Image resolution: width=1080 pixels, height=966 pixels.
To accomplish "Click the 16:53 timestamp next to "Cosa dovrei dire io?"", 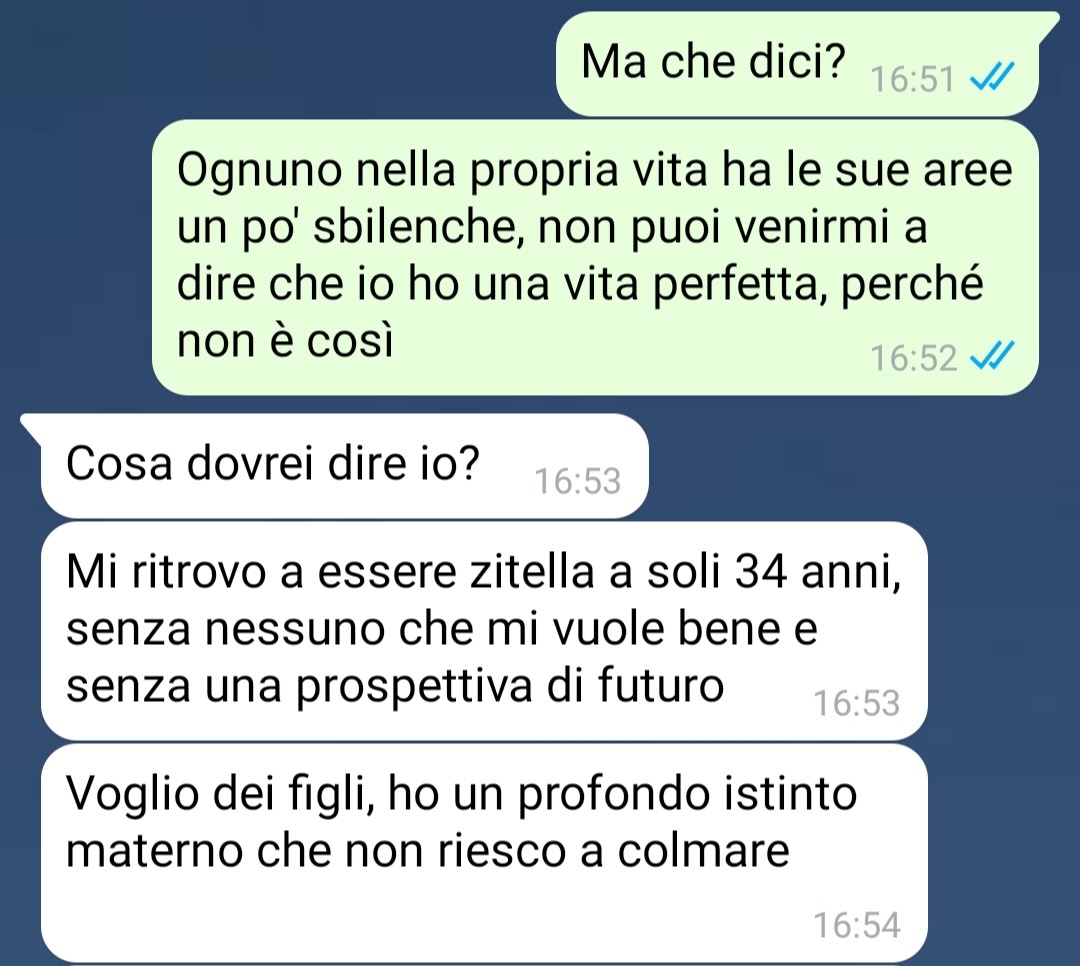I will tap(578, 481).
